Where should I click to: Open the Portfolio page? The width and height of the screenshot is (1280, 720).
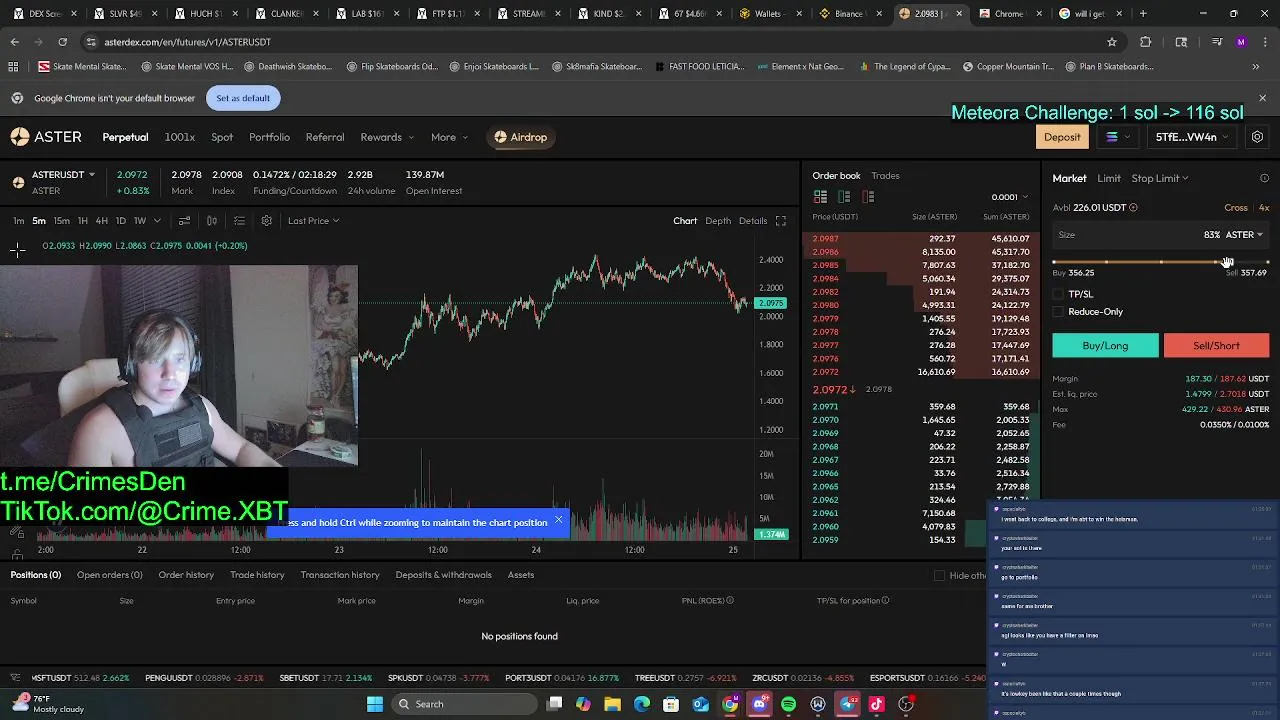pyautogui.click(x=269, y=137)
